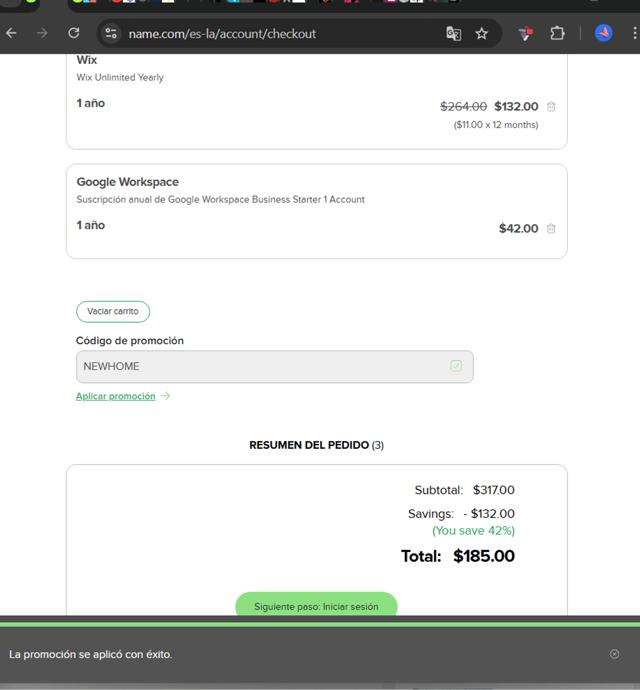Click the $42.00 Google Workspace price
640x690 pixels.
(x=519, y=228)
